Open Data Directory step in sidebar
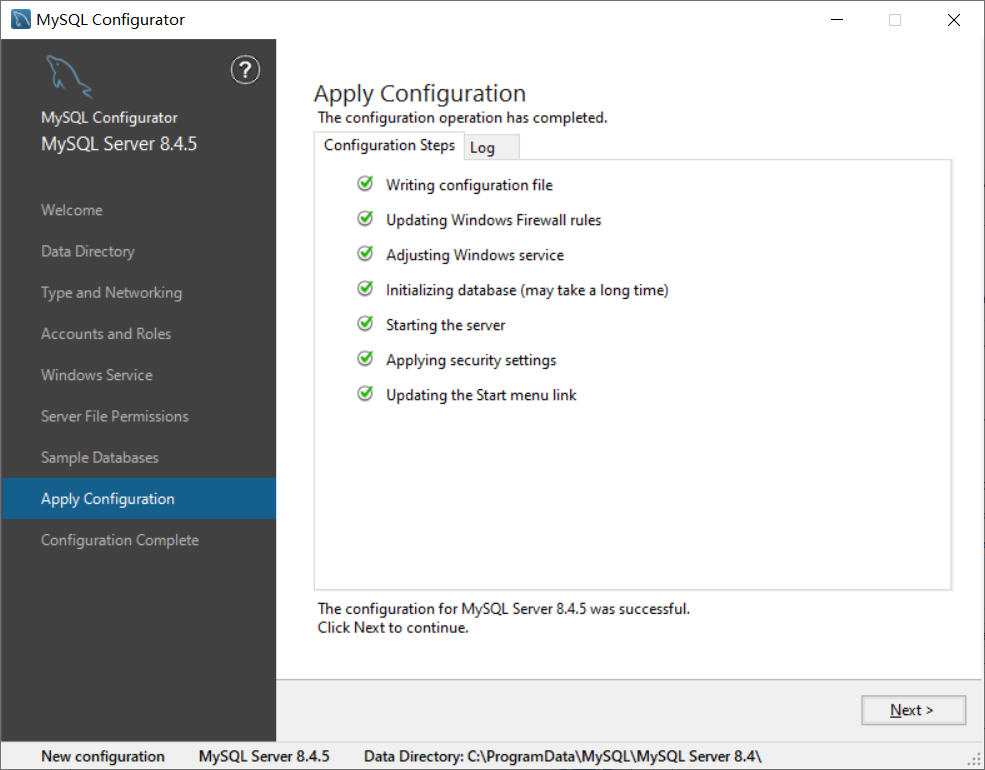The image size is (985, 770). pos(88,251)
